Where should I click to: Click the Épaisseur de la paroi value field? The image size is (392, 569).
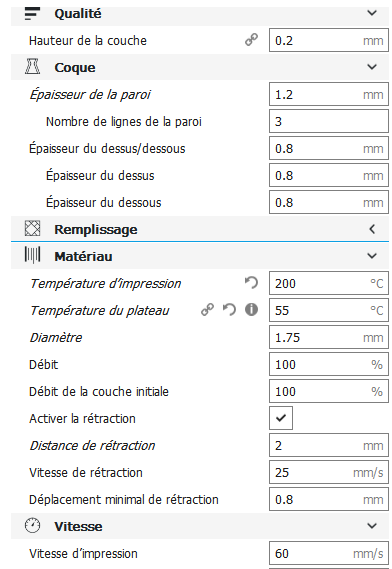329,94
